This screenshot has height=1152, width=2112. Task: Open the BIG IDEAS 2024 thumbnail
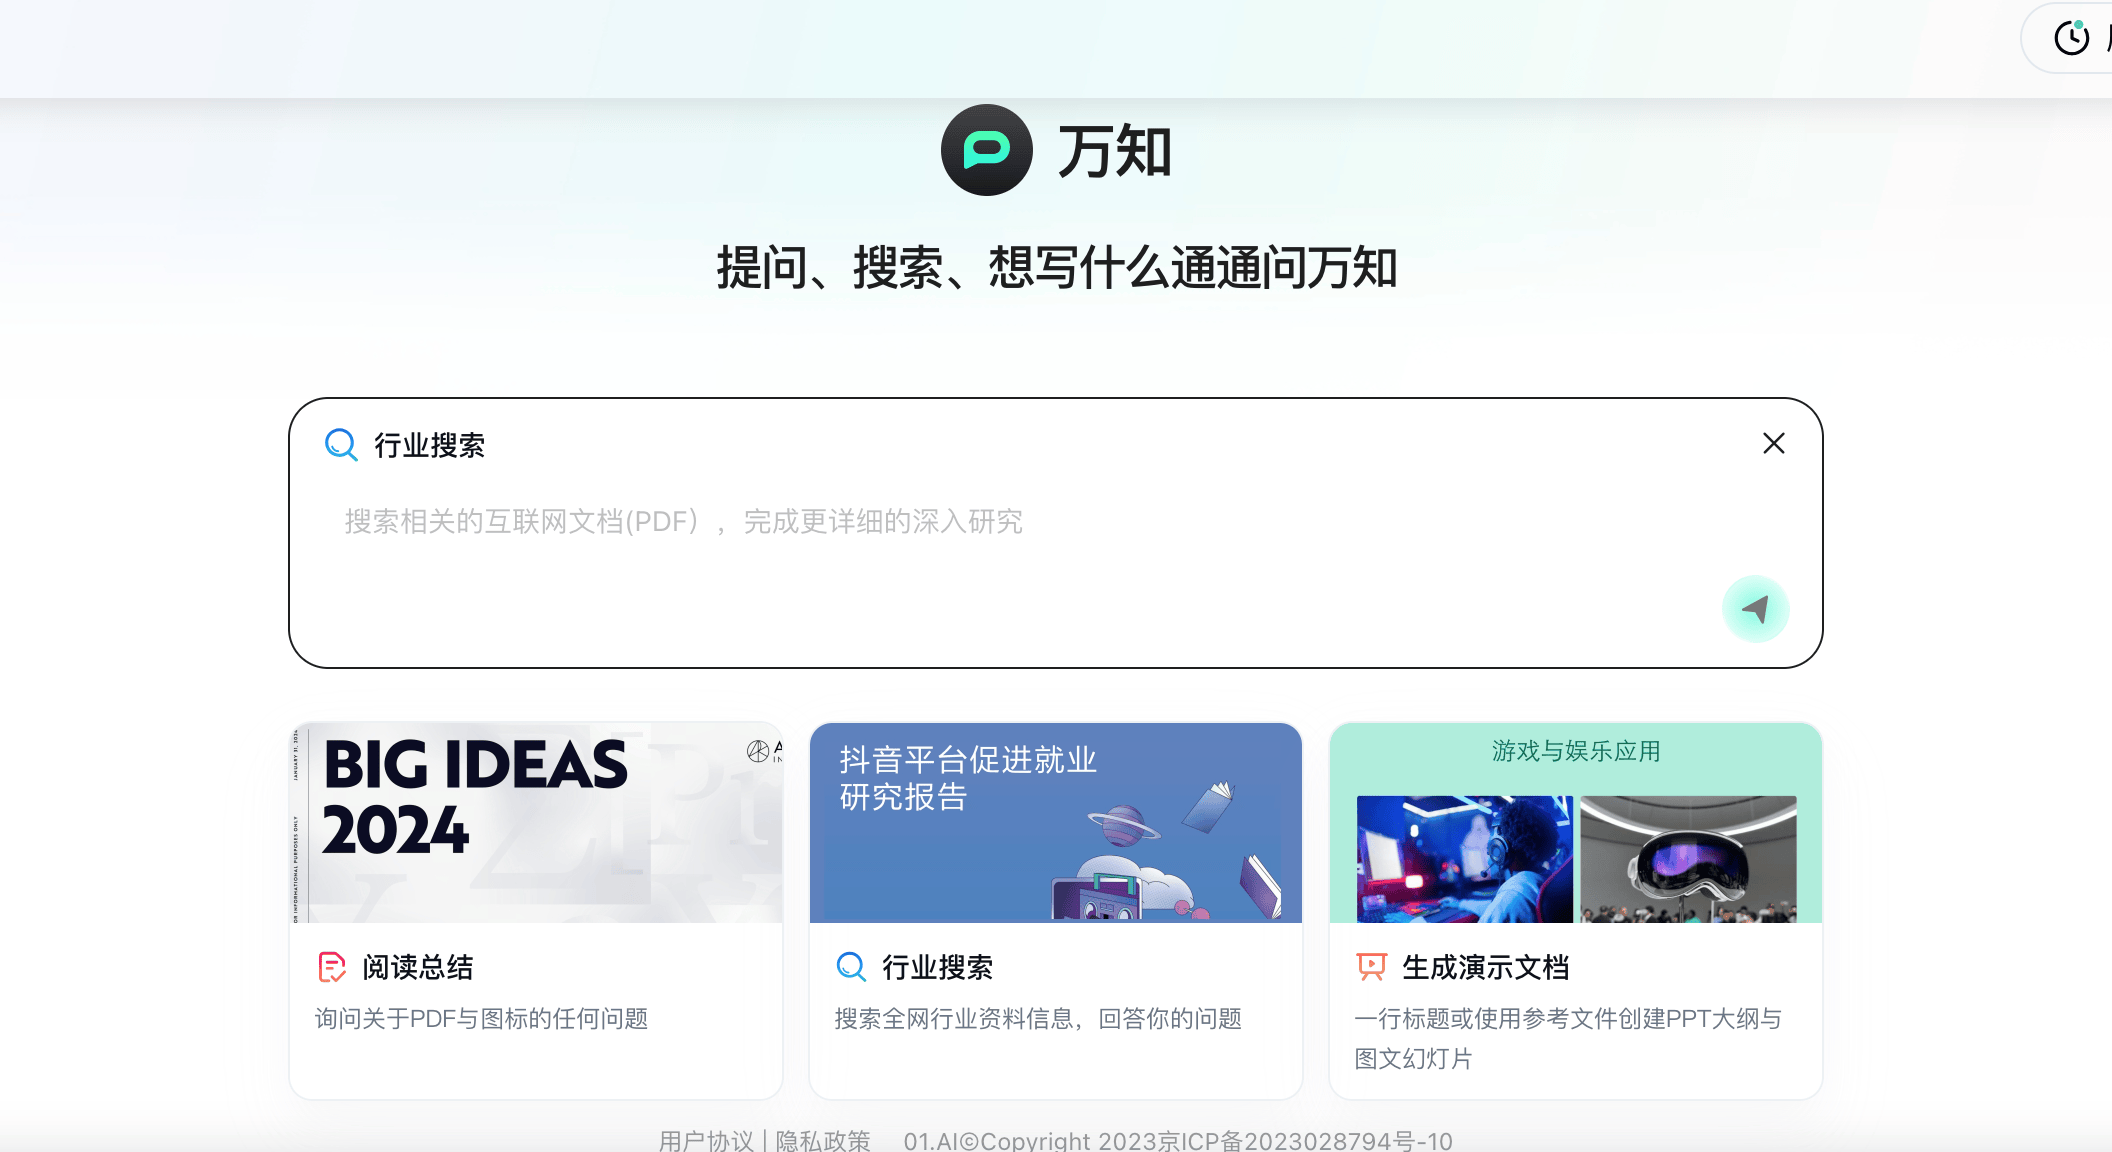coord(536,822)
